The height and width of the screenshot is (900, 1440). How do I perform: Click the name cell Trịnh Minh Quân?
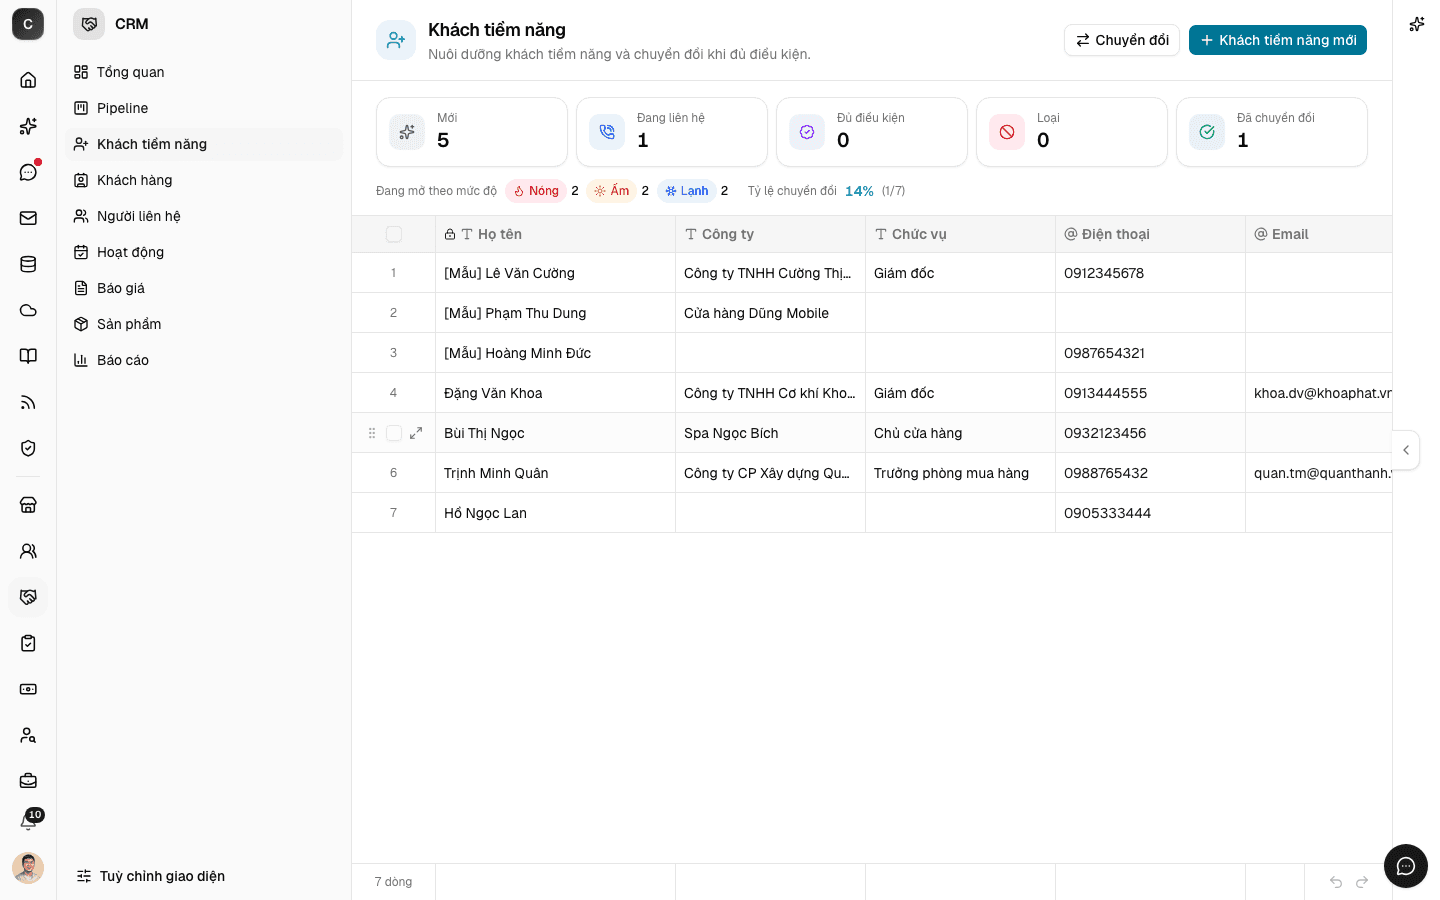pos(555,473)
